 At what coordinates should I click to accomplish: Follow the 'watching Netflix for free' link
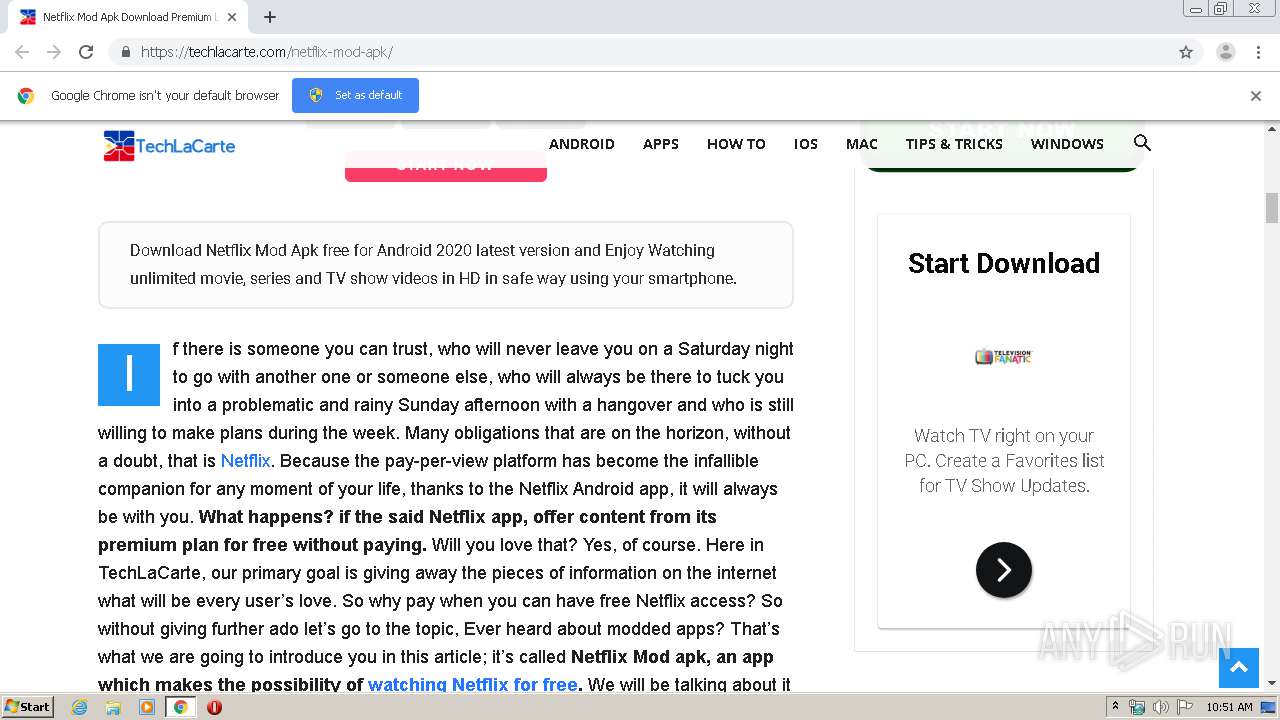pos(473,685)
